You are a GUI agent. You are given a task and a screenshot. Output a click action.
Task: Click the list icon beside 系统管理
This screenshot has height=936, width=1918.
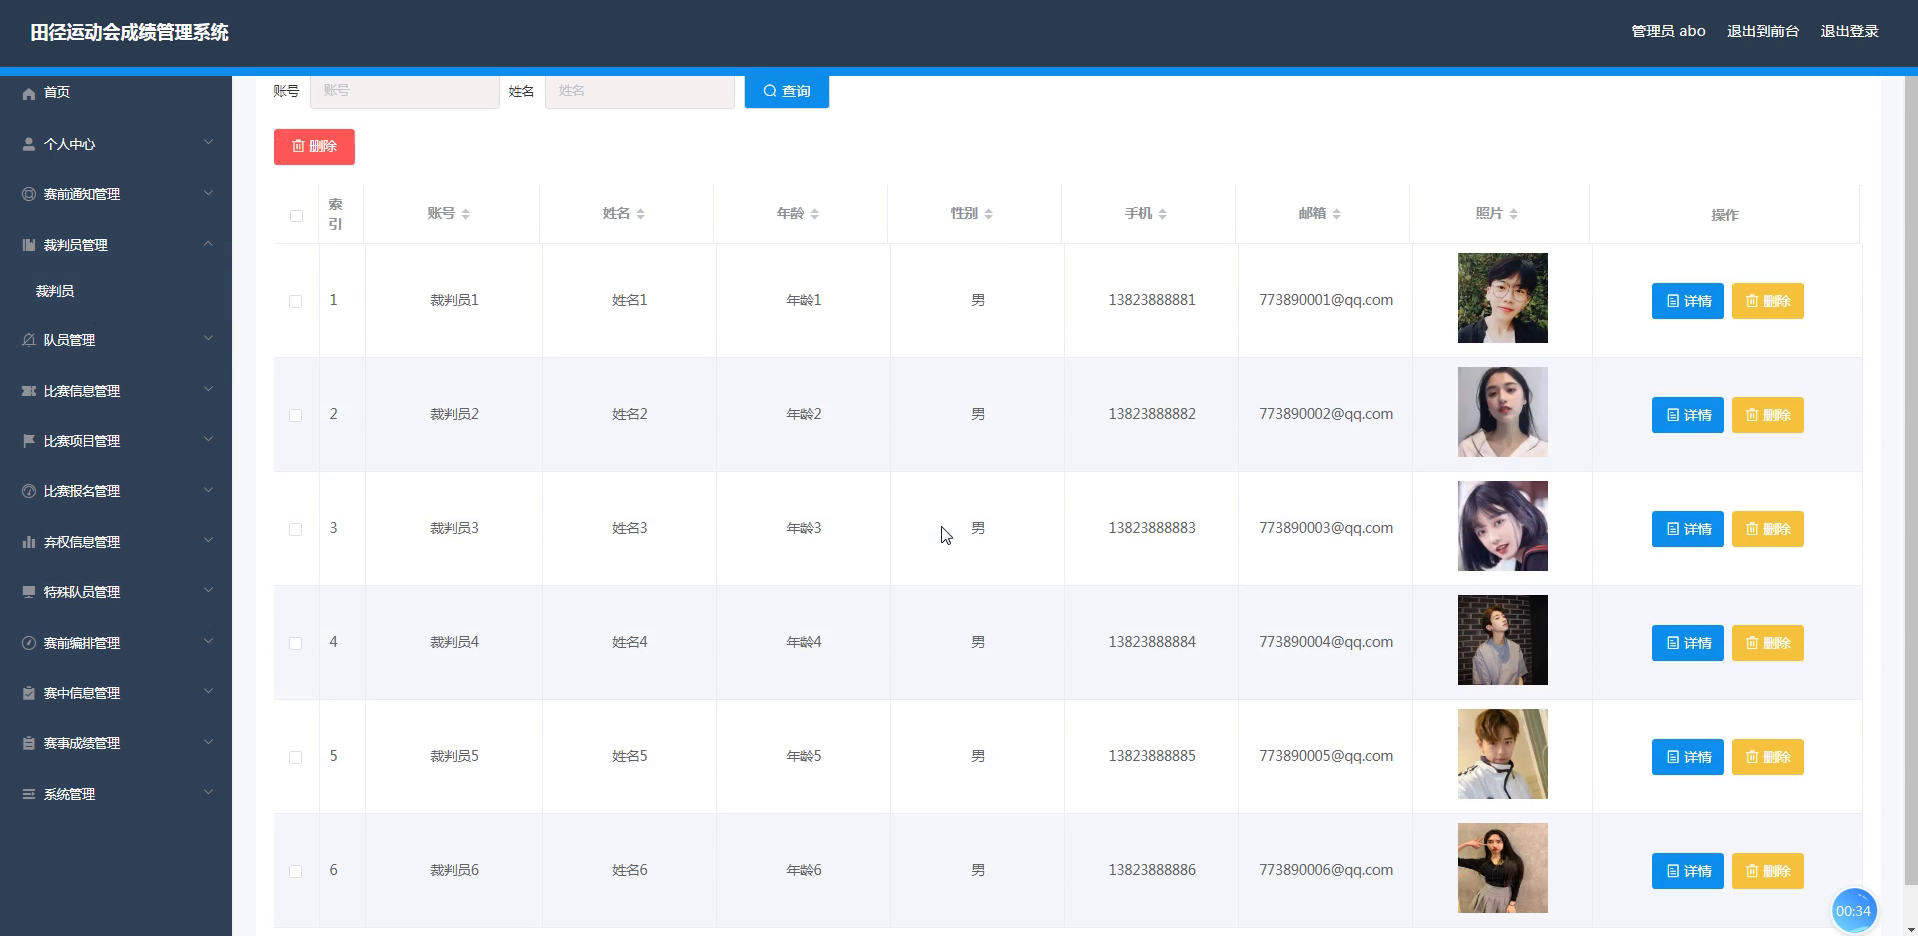pos(29,794)
